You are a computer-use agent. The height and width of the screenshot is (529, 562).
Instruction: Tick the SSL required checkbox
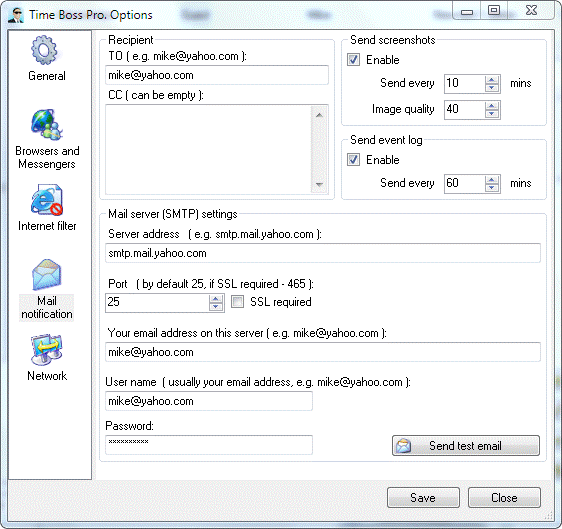[x=237, y=302]
